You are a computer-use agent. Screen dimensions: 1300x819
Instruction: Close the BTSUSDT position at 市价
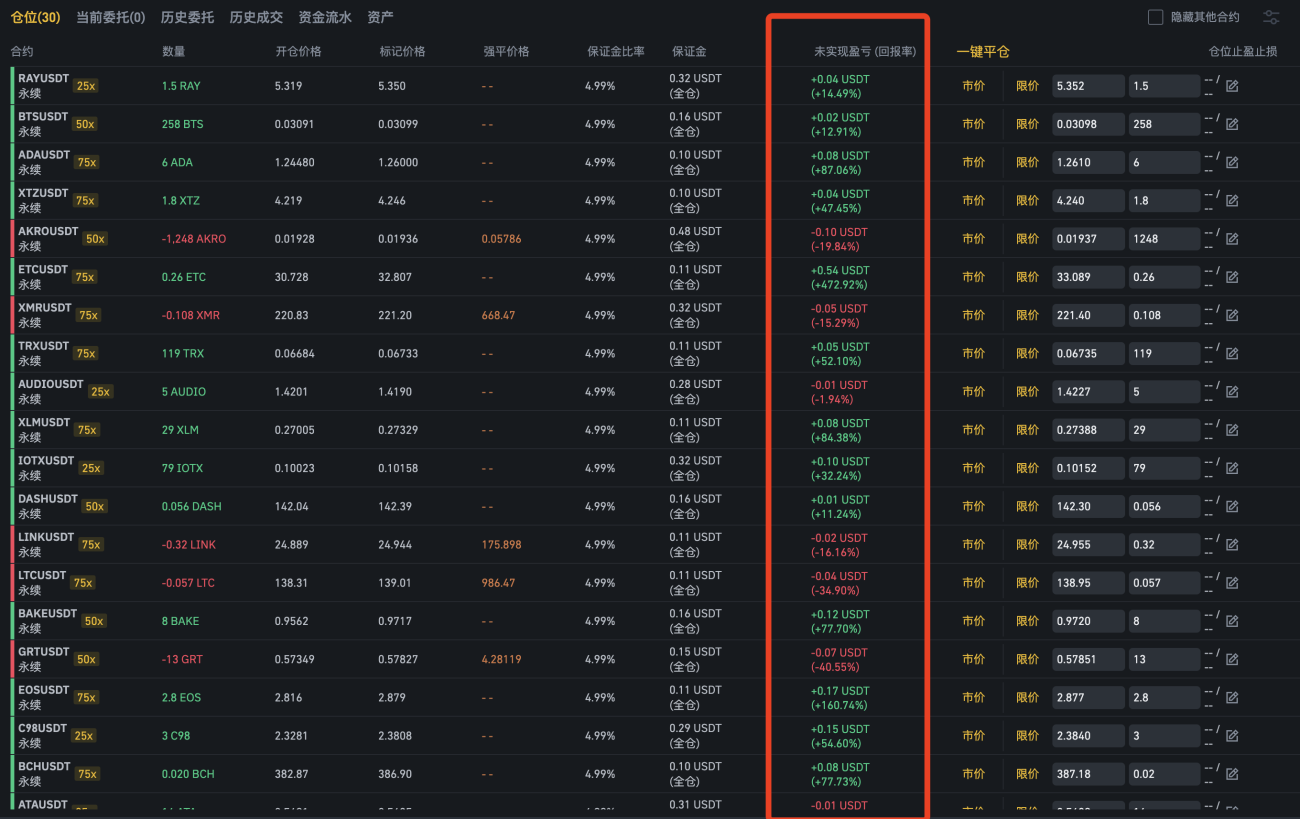click(x=973, y=124)
